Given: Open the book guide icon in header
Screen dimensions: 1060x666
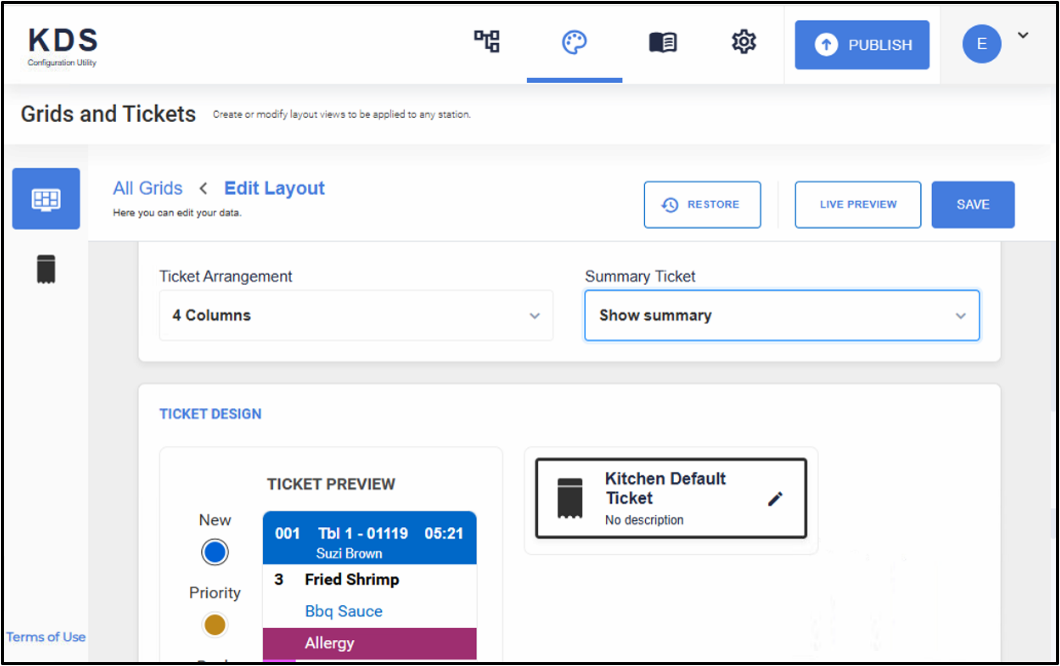Looking at the screenshot, I should click(x=662, y=43).
